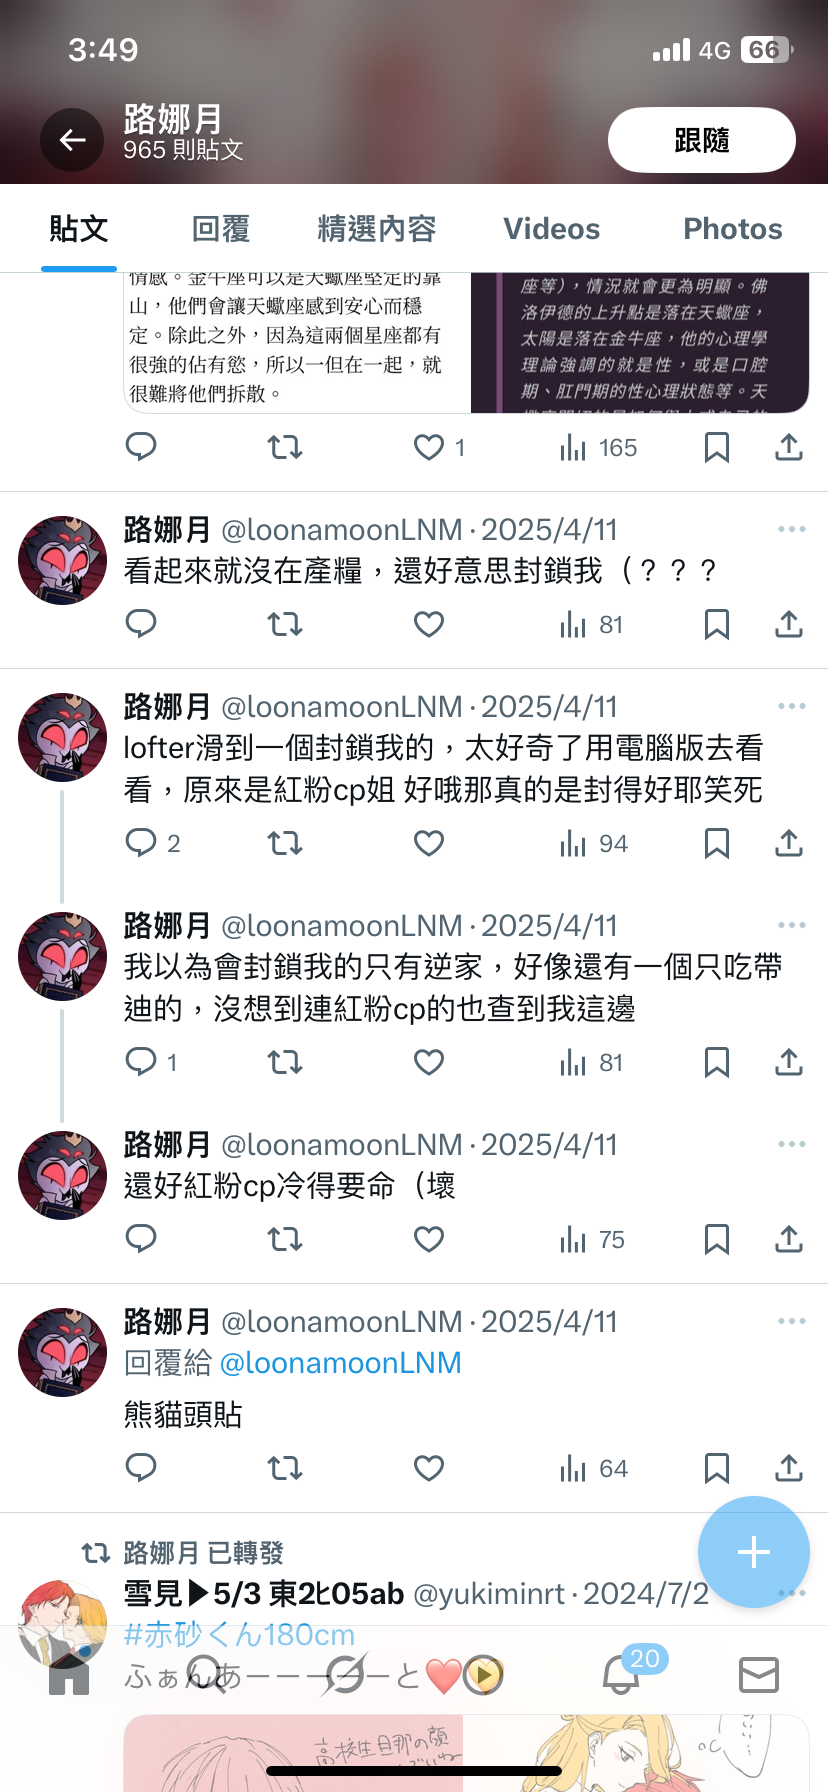Bookmark the lofter滑到一個封鎖我的 post
Viewport: 828px width, 1792px height.
717,844
